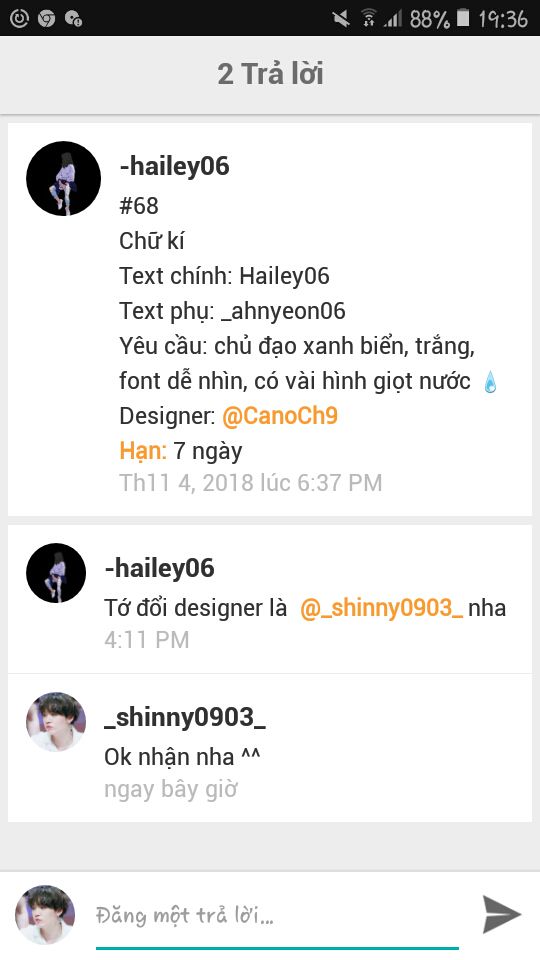Tap the water droplet emoji in the post
Image resolution: width=540 pixels, height=960 pixels.
tap(490, 382)
